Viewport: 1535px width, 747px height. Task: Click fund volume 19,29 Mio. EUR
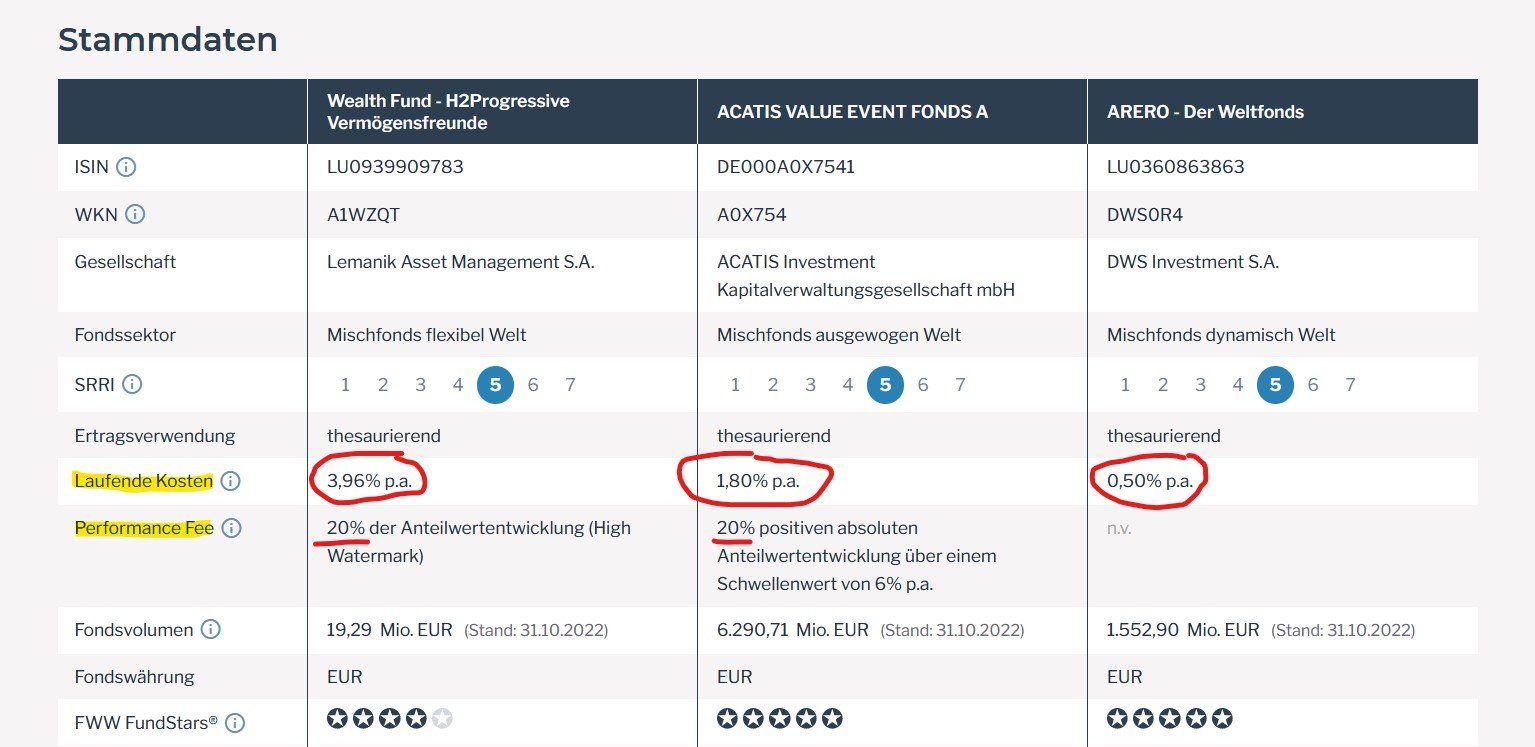pos(389,630)
